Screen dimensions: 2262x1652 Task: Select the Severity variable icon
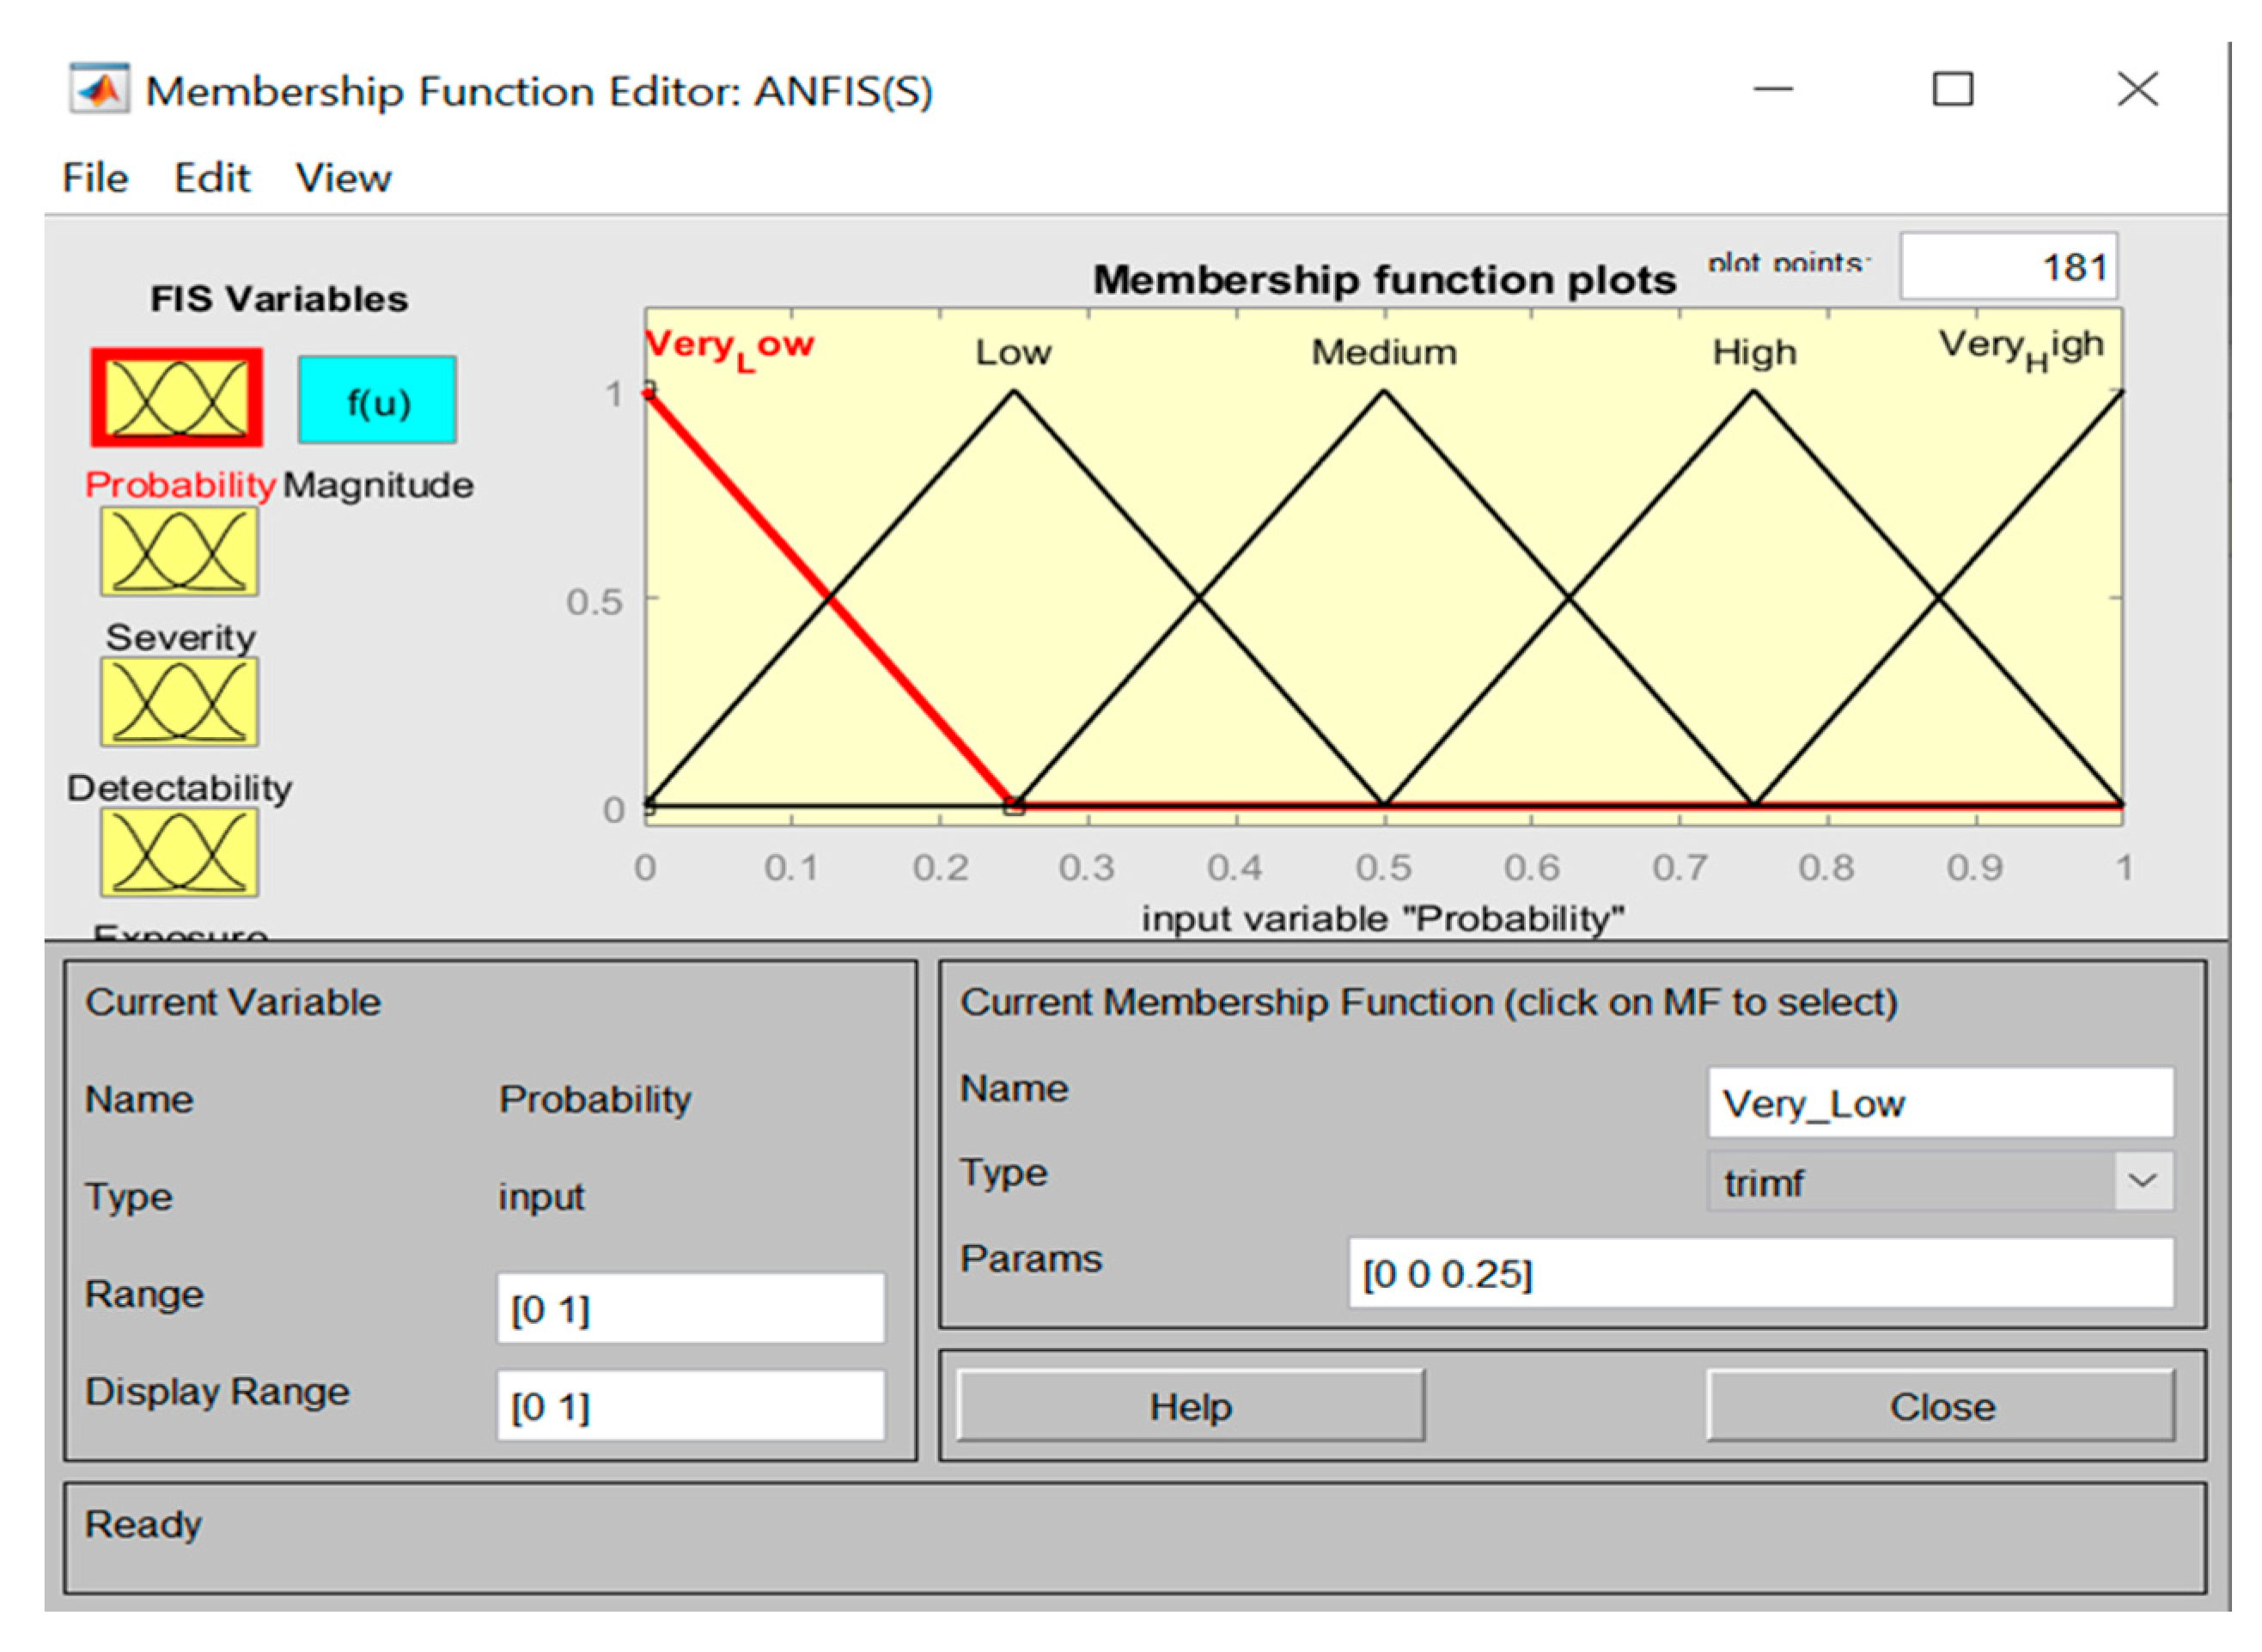(x=179, y=551)
